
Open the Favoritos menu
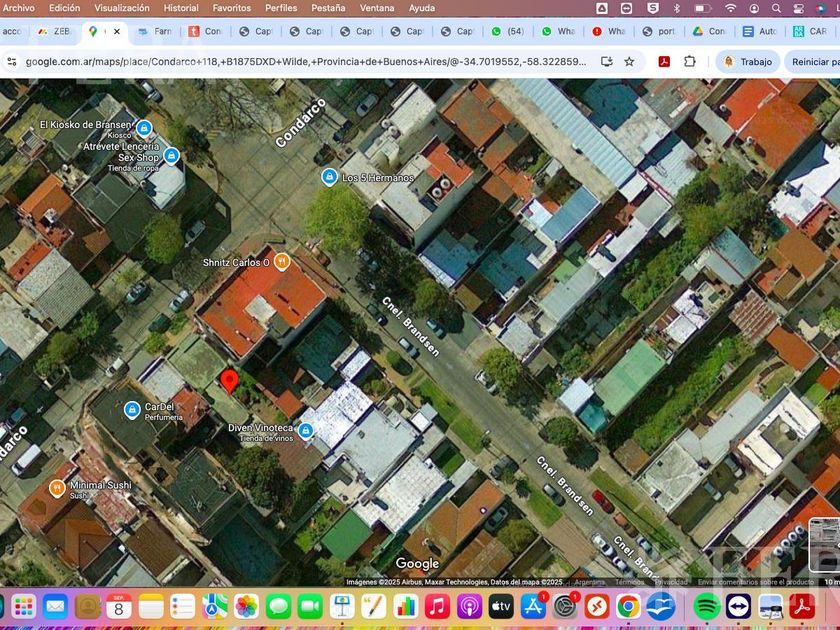(232, 8)
